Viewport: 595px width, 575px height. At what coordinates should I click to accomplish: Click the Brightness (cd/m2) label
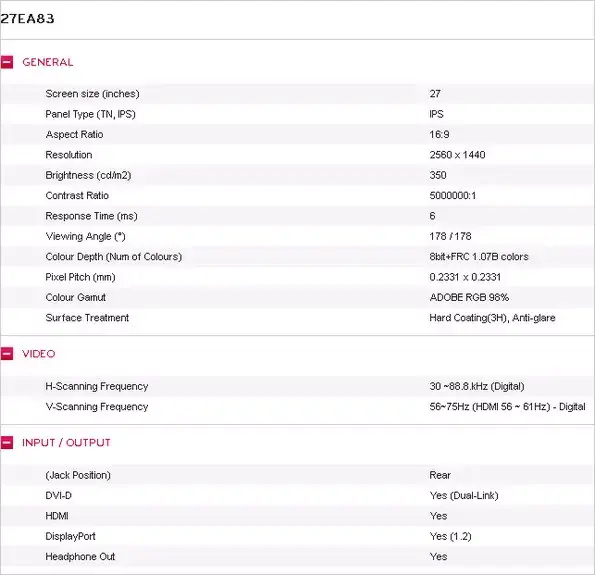coord(88,175)
